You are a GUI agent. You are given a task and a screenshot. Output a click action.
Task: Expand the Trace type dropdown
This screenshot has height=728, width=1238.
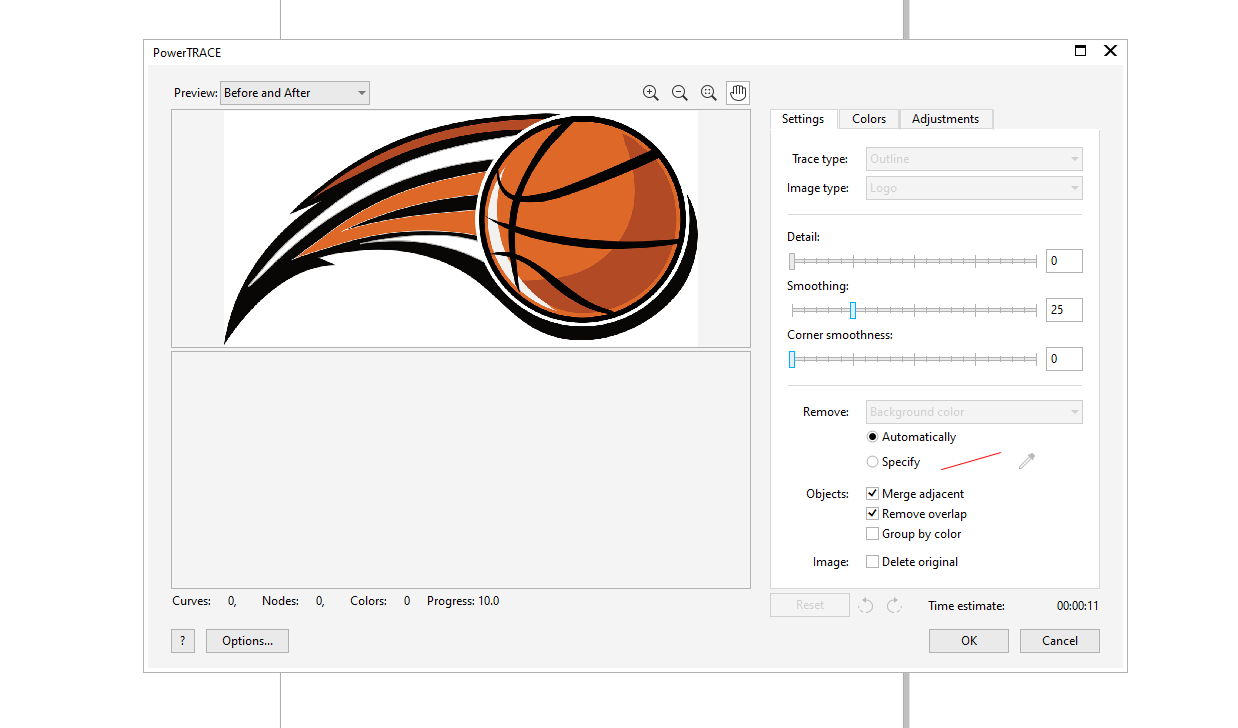tap(973, 159)
